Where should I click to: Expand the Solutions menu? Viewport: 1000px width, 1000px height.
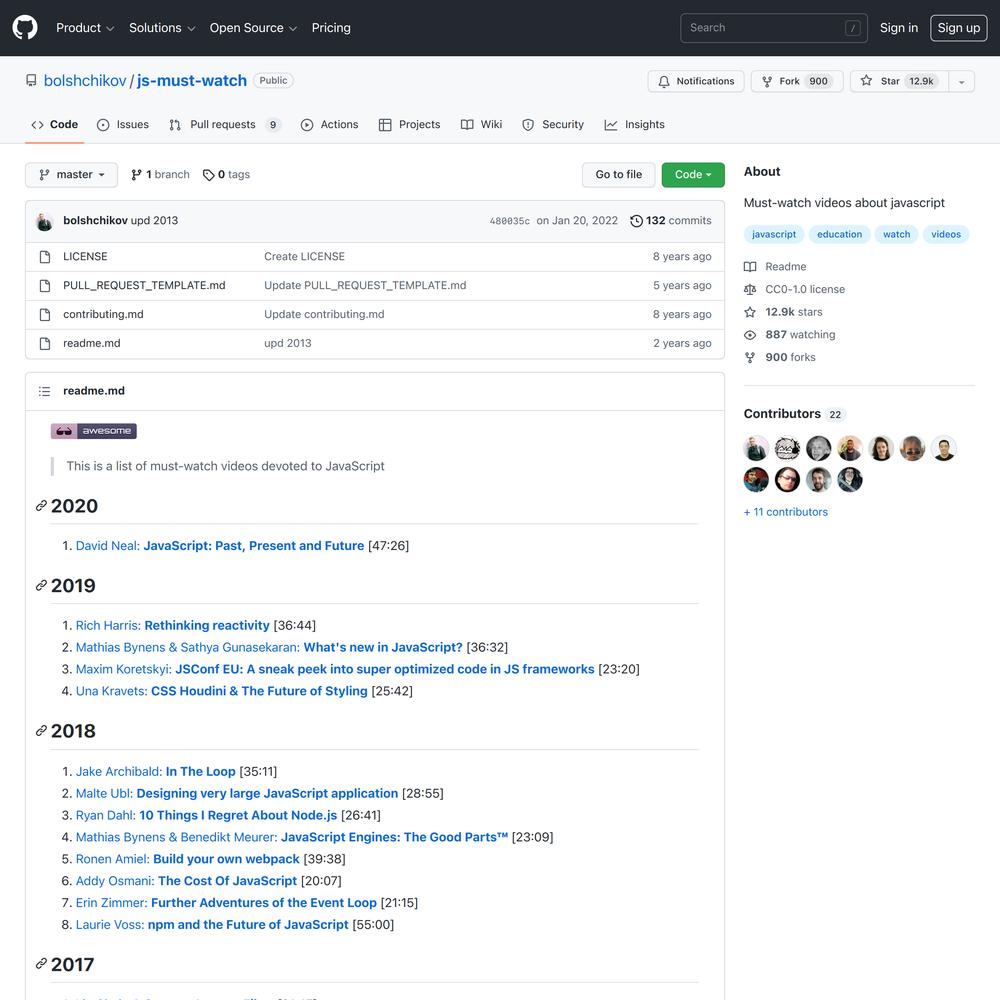[x=162, y=28]
